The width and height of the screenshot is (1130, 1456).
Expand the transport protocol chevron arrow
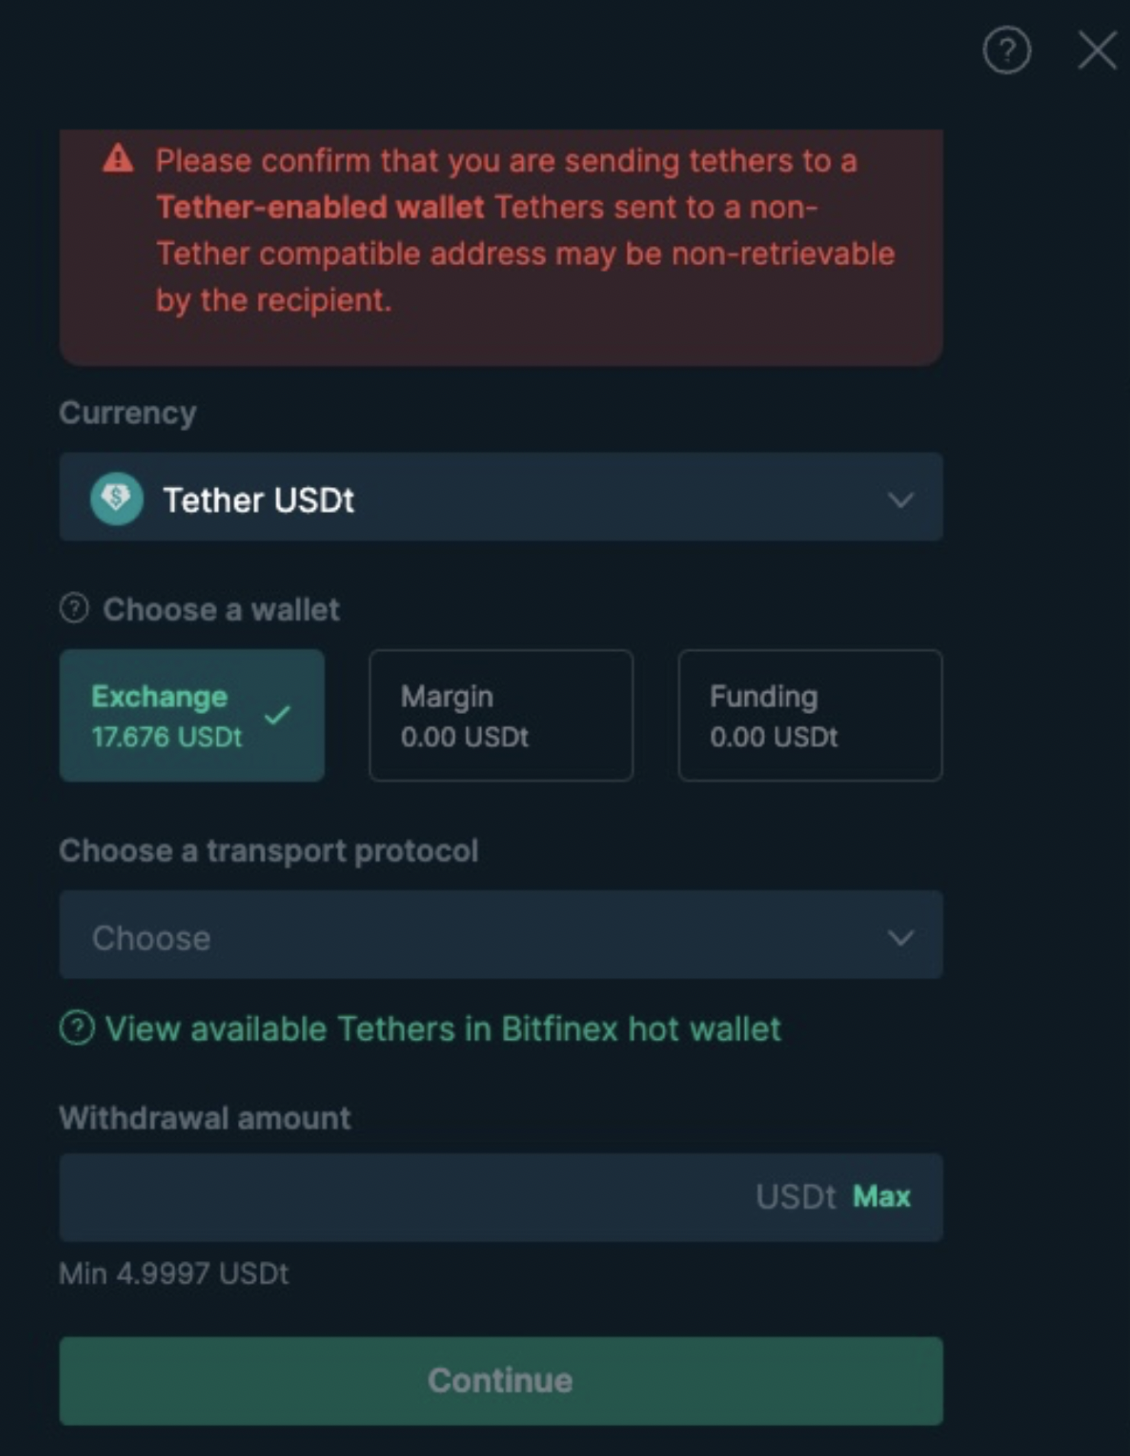[x=901, y=937]
